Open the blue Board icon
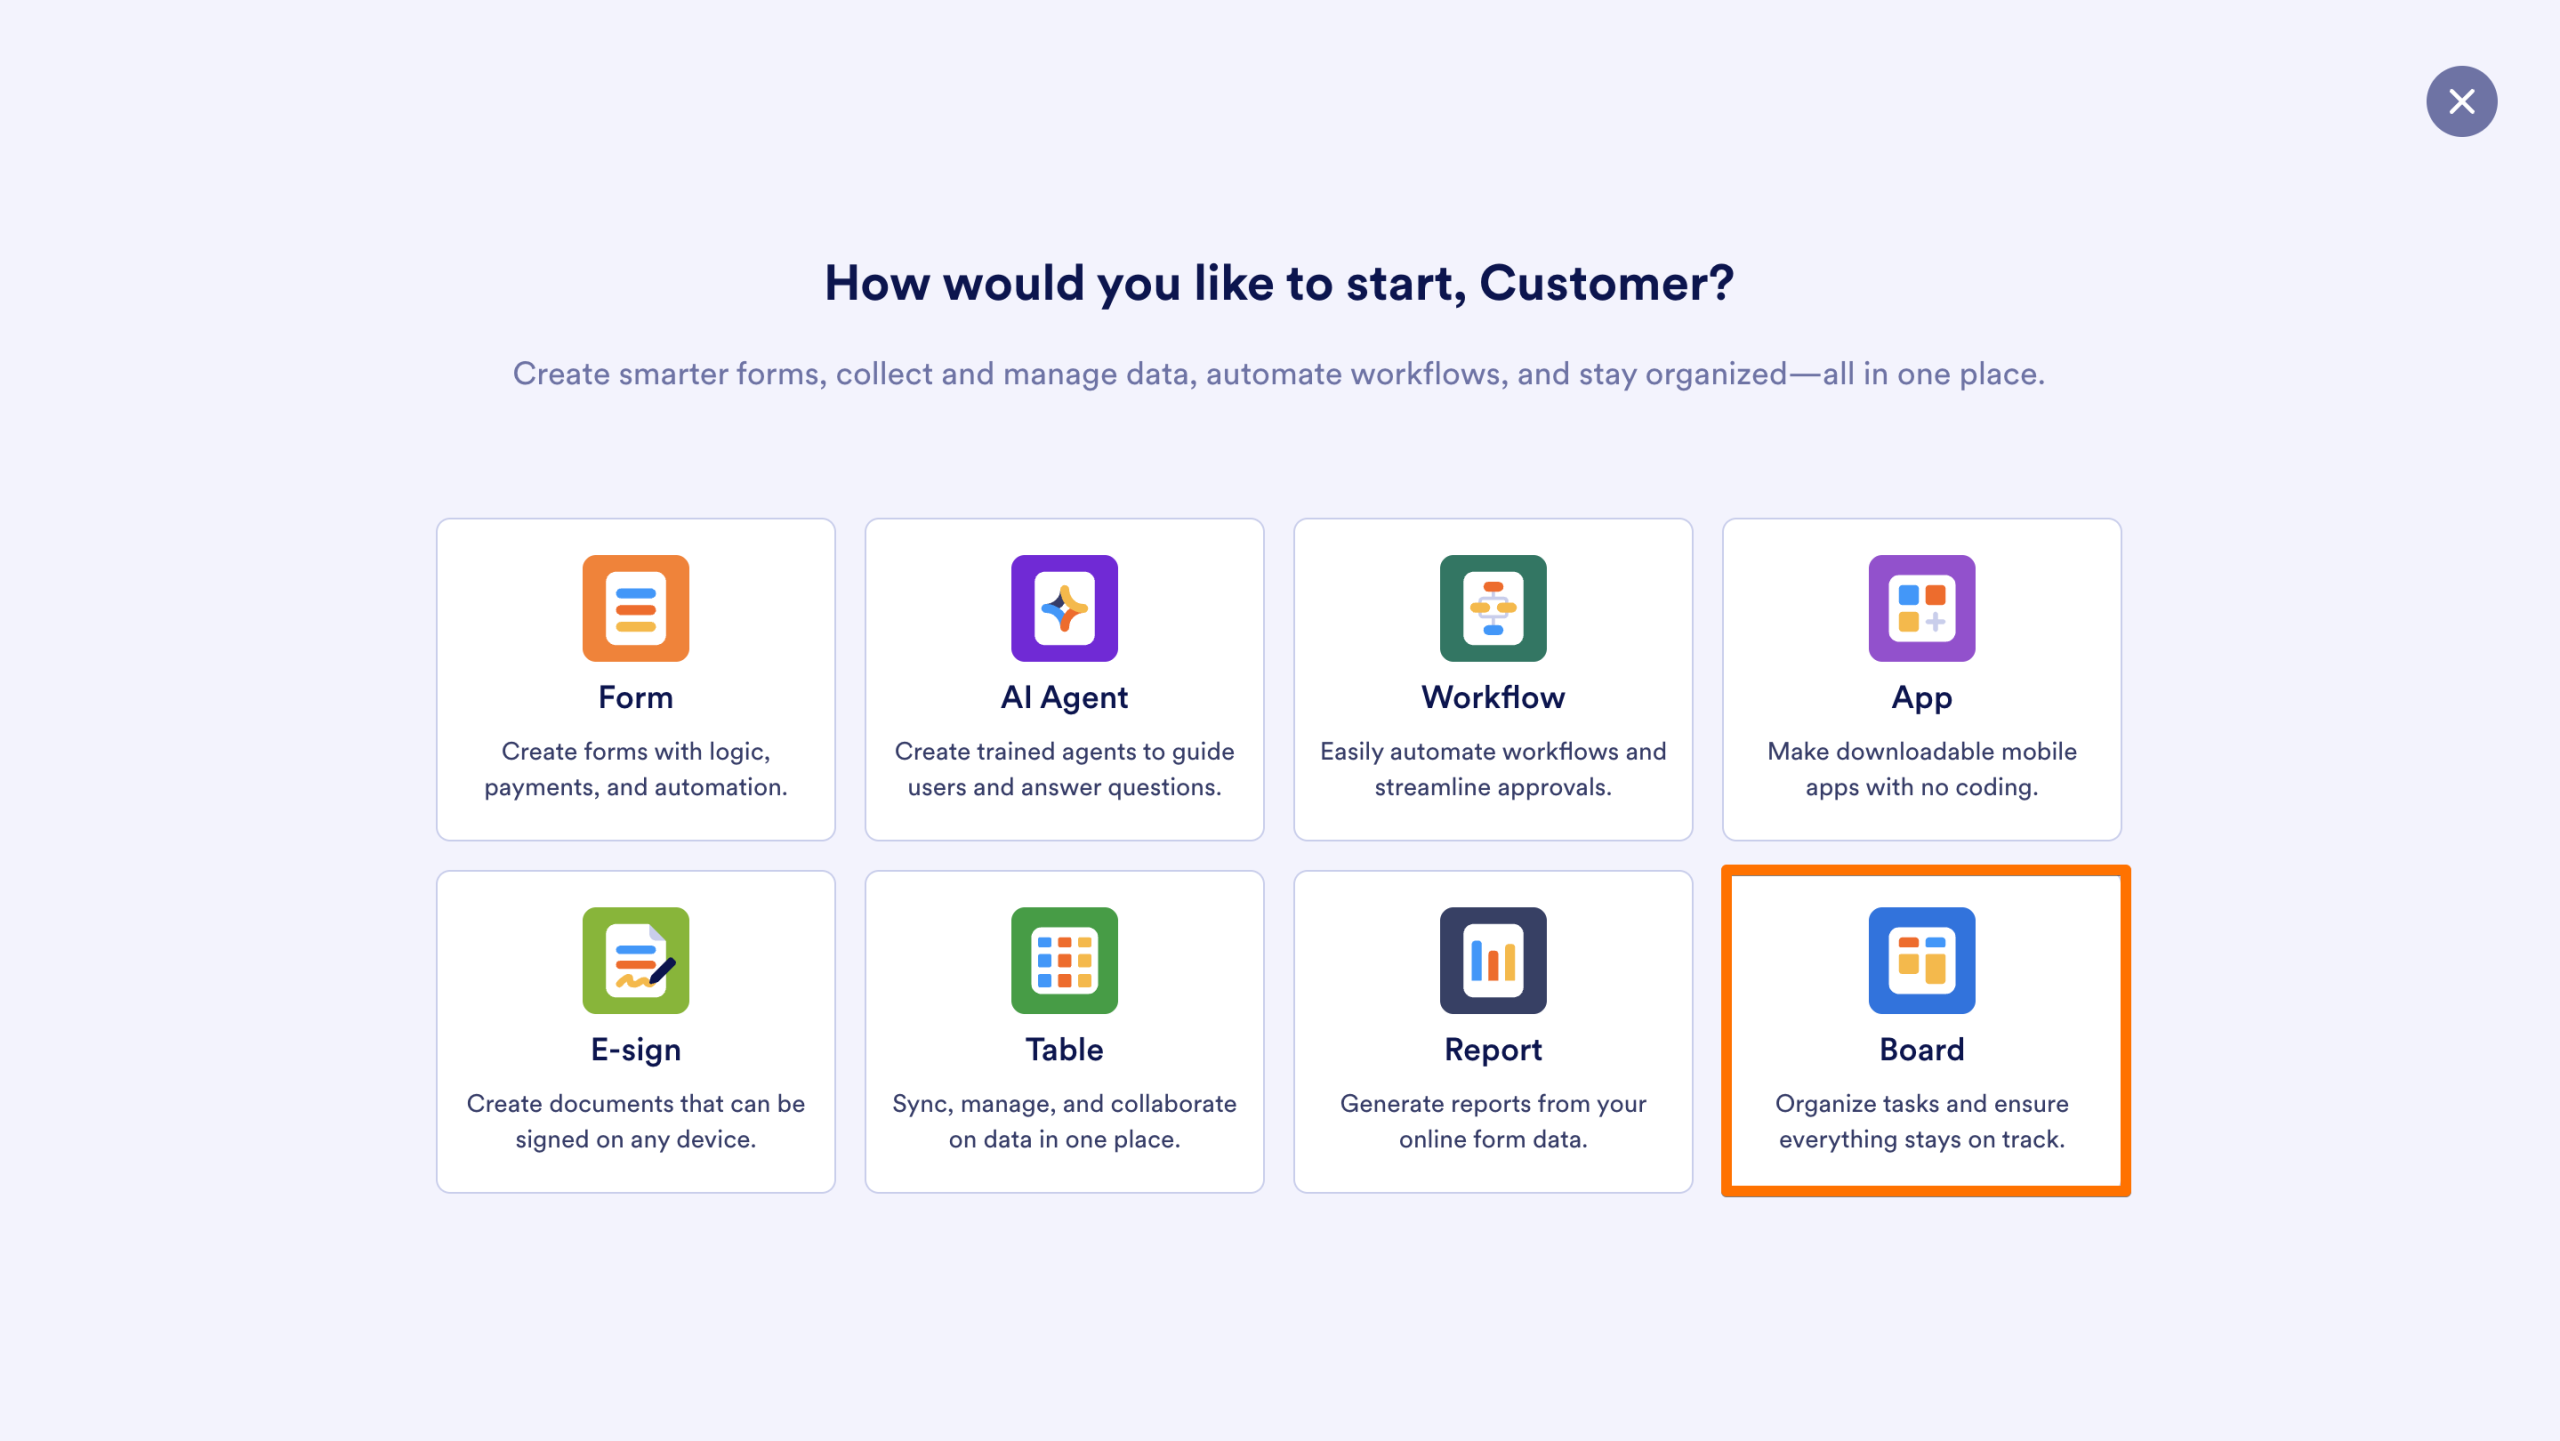This screenshot has height=1441, width=2560. click(1921, 960)
